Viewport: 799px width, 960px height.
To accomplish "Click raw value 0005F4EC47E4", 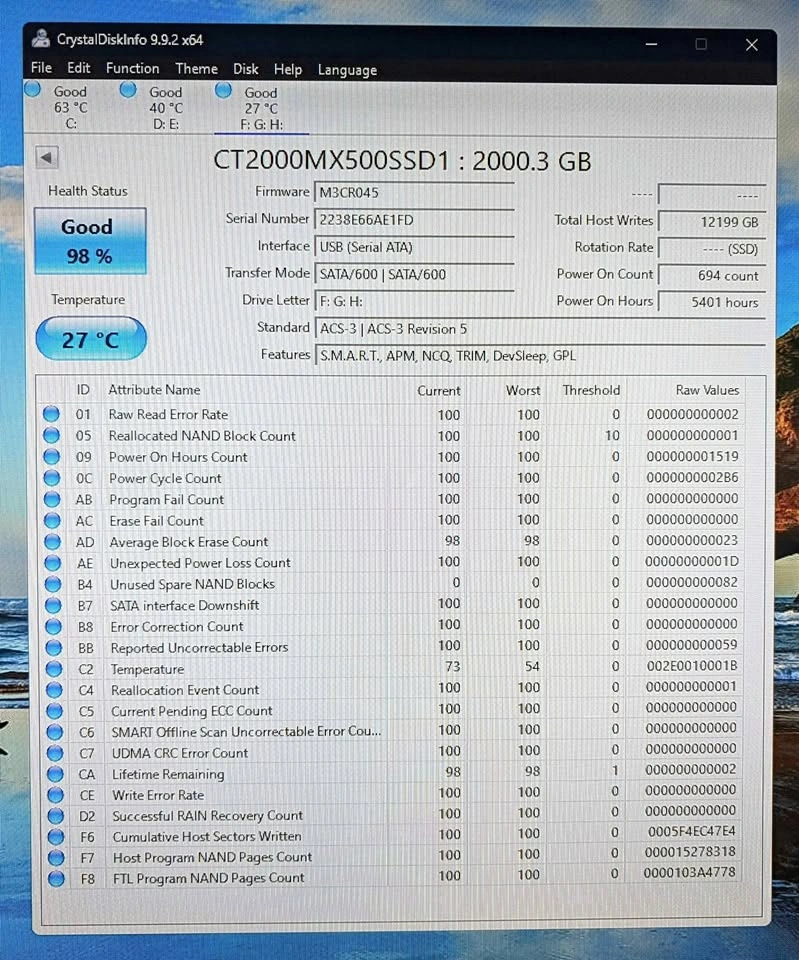I will (692, 831).
